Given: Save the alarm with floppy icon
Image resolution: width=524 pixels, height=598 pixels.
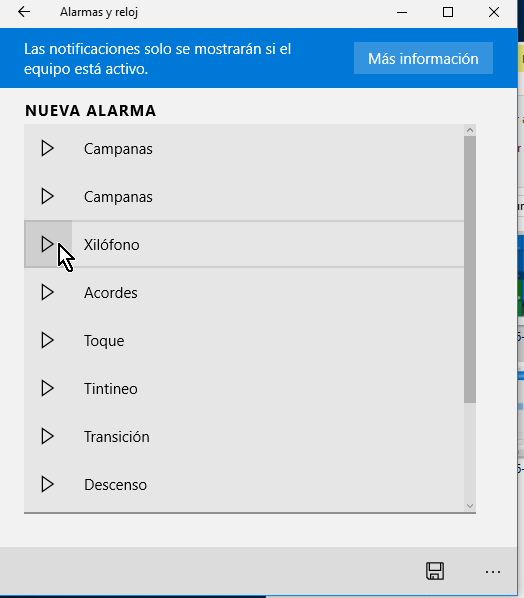Looking at the screenshot, I should [x=435, y=571].
